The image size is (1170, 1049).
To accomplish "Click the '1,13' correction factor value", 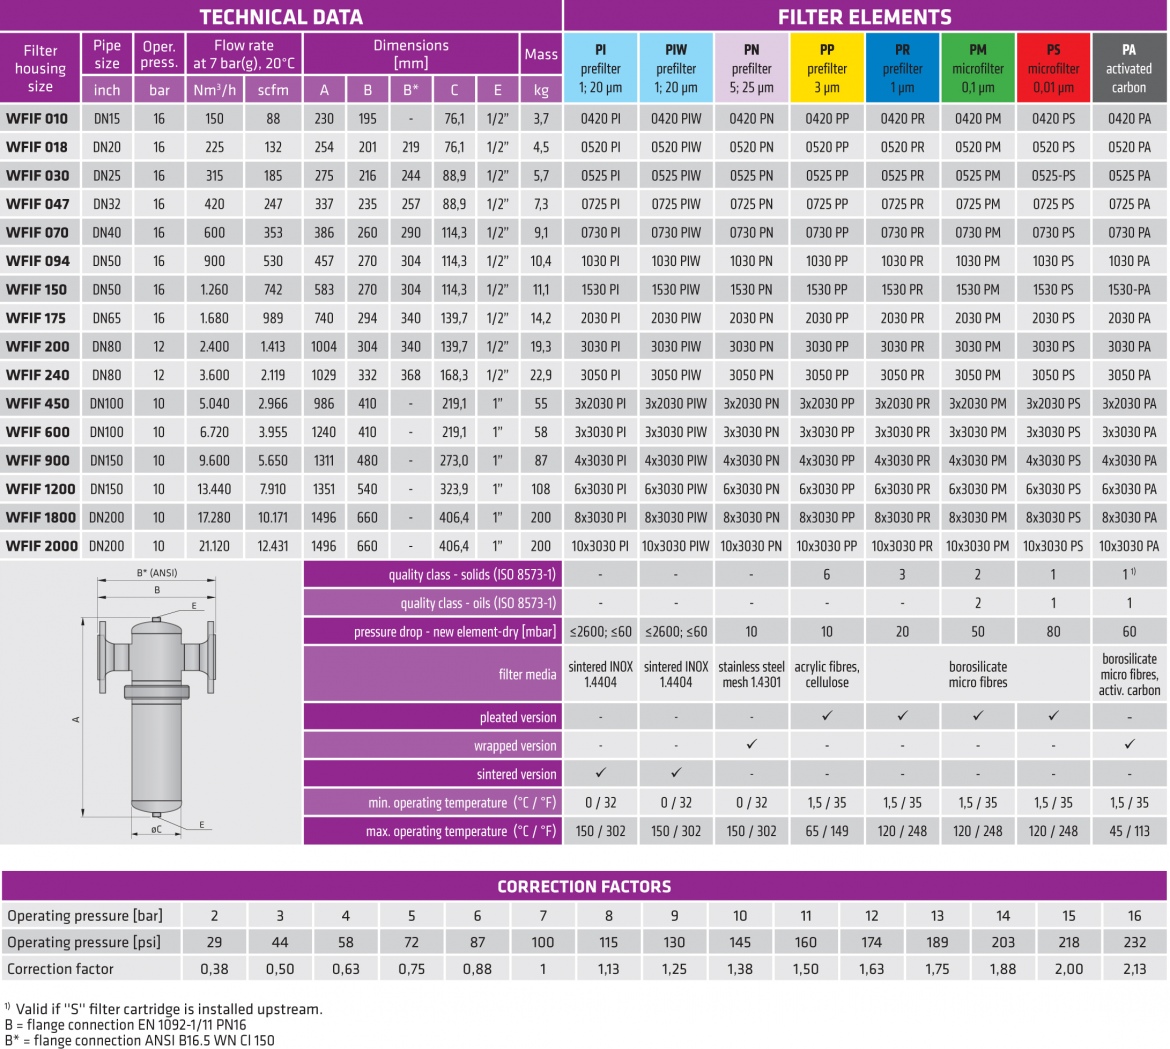I will [608, 969].
